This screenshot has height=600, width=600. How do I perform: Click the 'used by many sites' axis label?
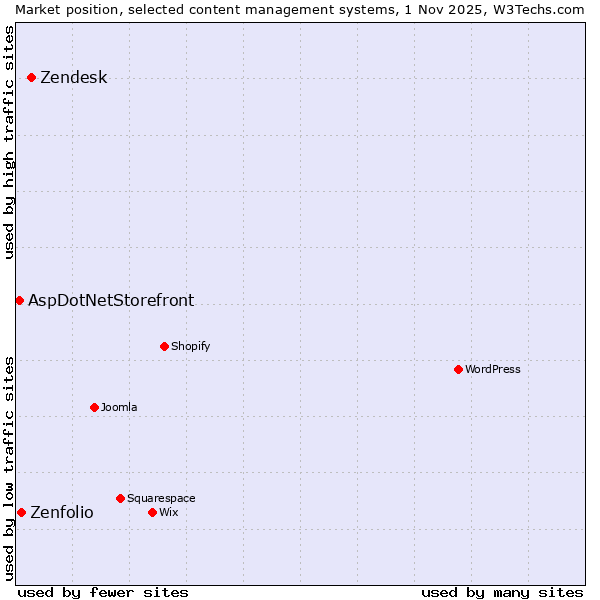502,592
